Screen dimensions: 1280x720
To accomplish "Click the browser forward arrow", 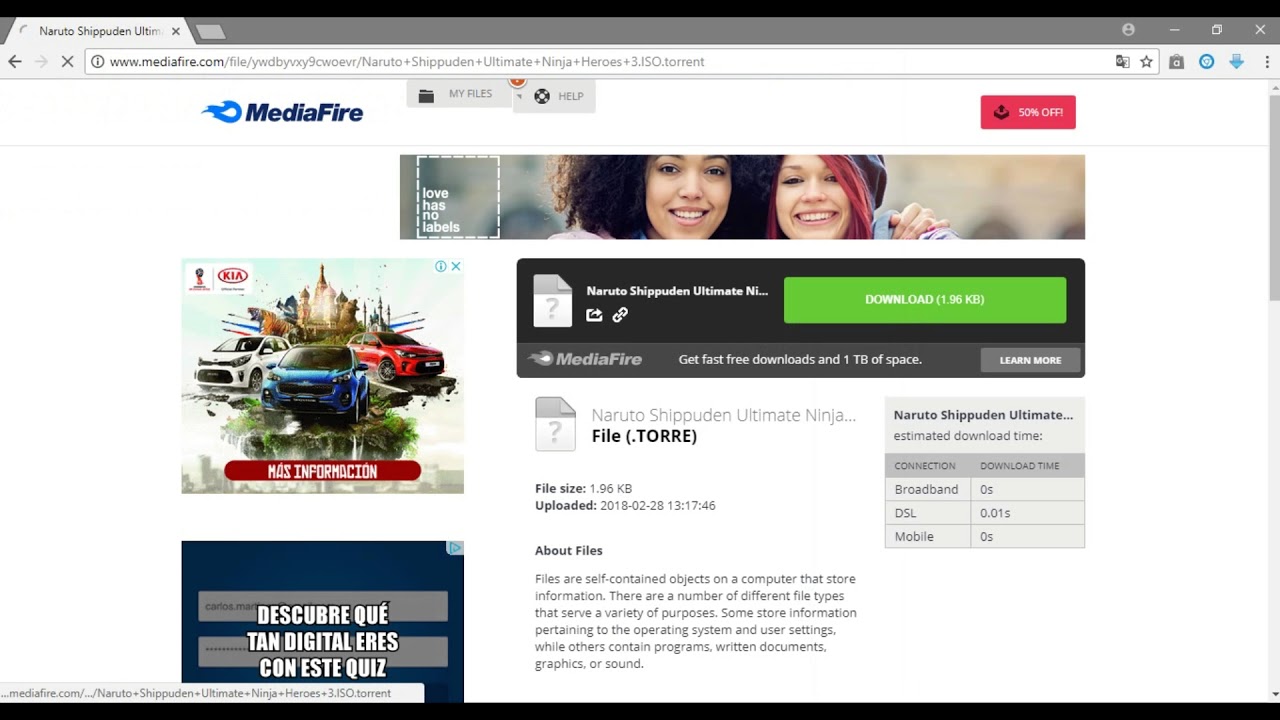I will tap(41, 62).
